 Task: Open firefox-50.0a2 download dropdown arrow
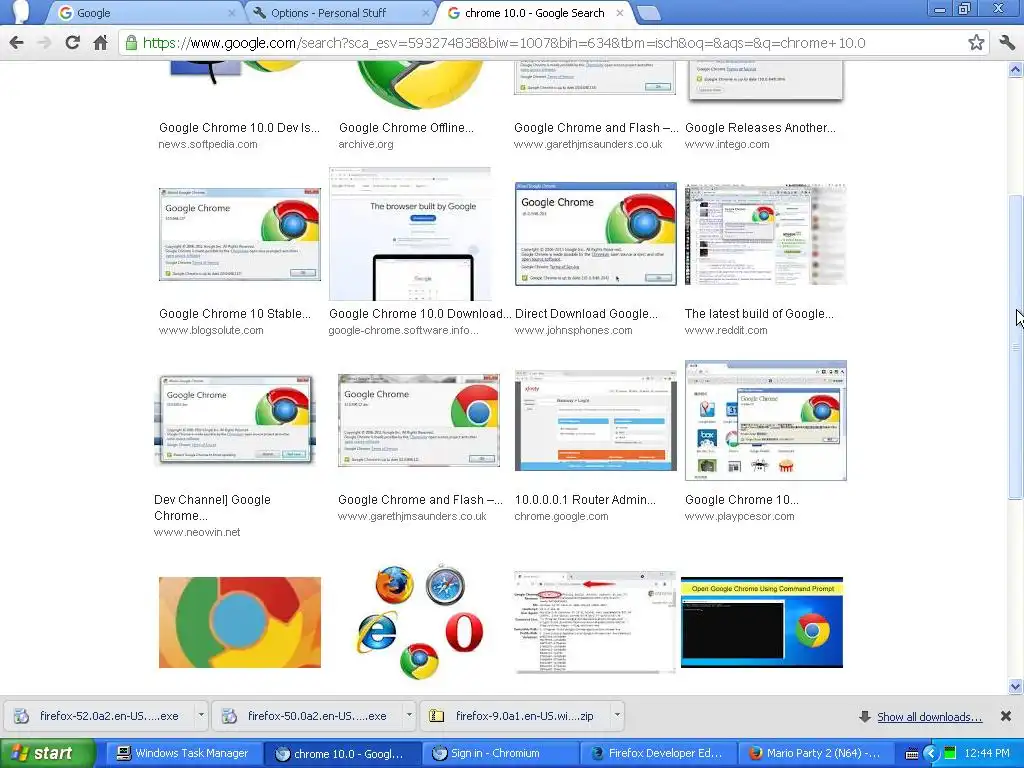(x=409, y=716)
